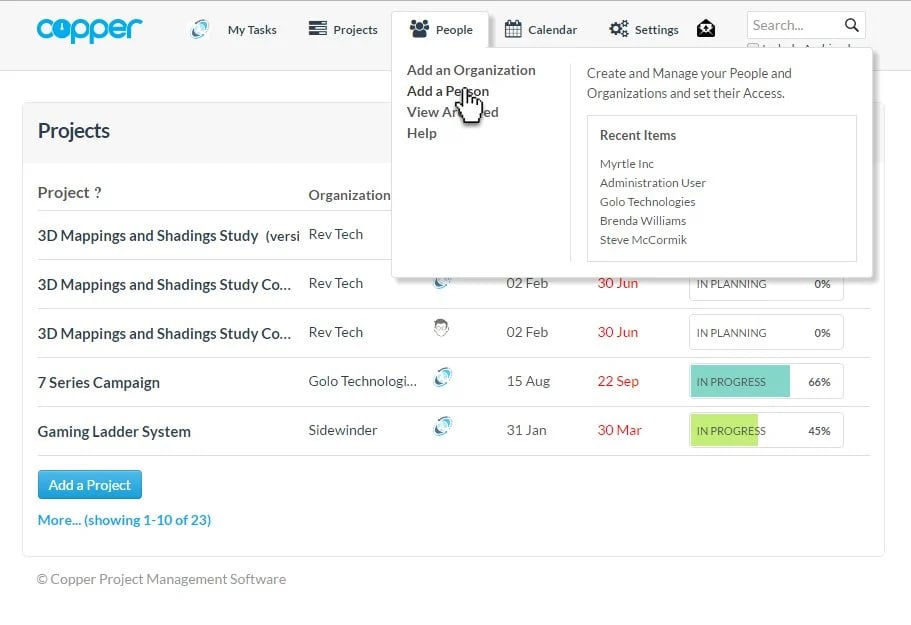Click the Projects stack icon
Image resolution: width=911 pixels, height=625 pixels.
click(318, 29)
